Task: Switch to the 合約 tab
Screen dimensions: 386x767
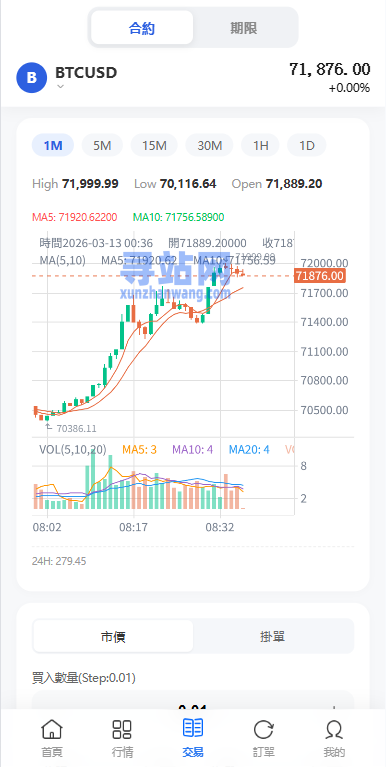Action: pos(142,28)
